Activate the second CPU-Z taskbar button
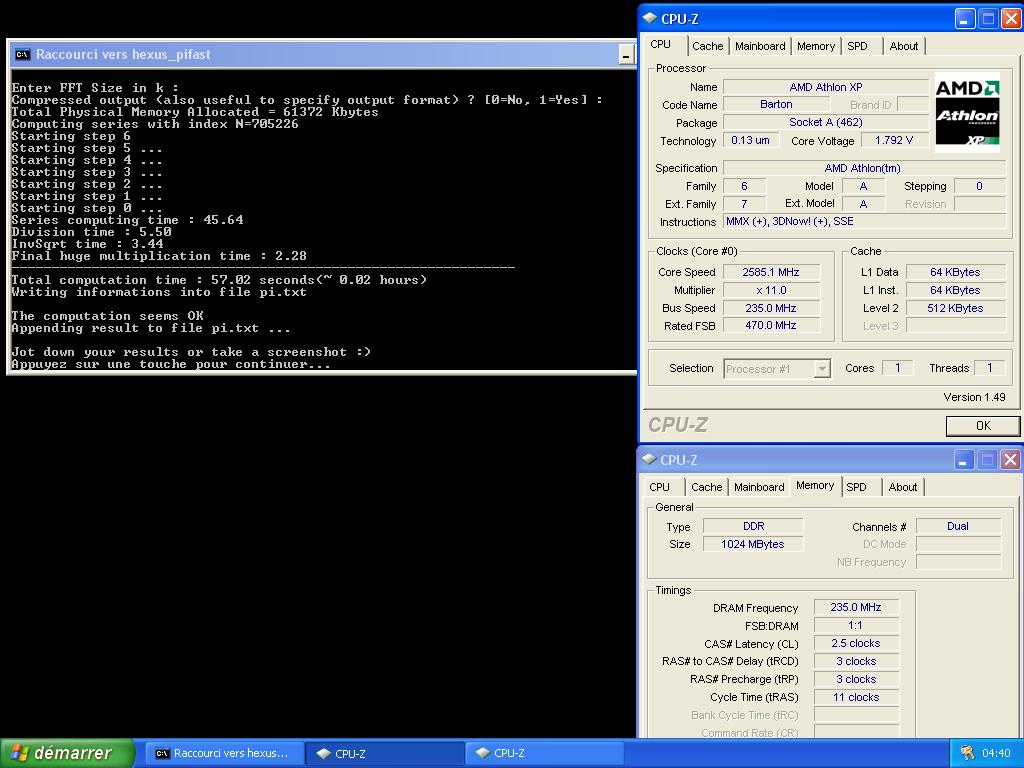 [545, 753]
